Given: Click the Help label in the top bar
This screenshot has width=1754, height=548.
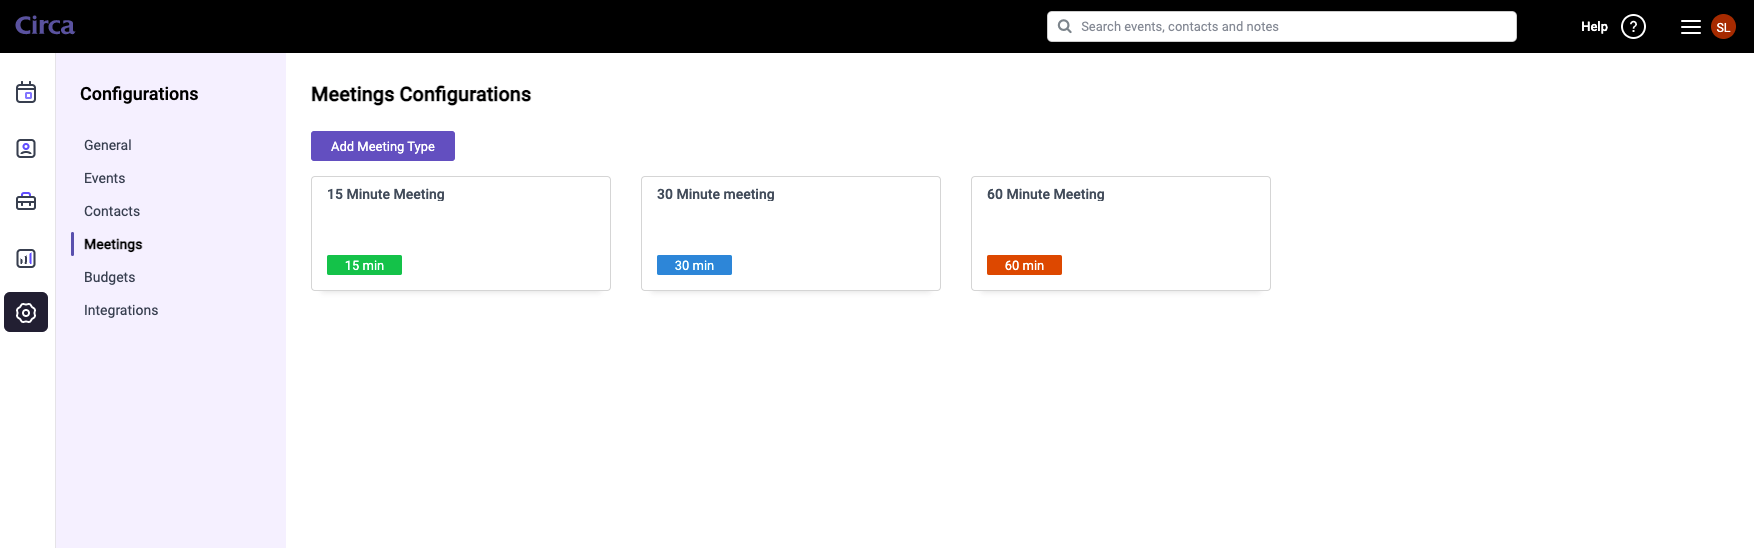Looking at the screenshot, I should (x=1594, y=27).
